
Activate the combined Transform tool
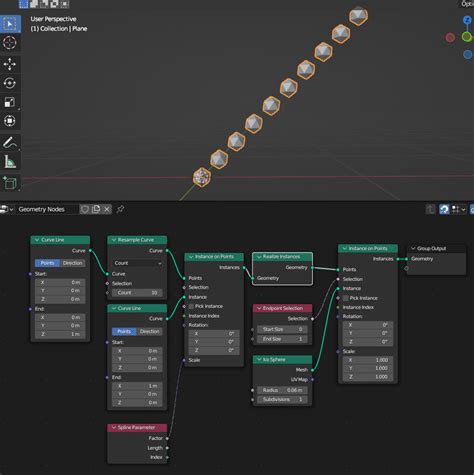point(10,121)
